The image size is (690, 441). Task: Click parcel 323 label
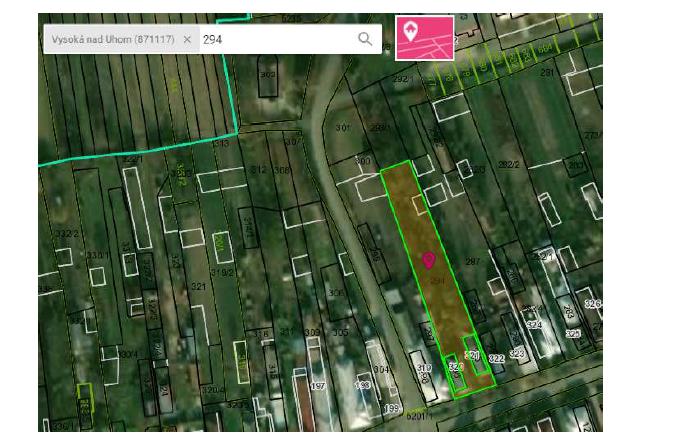(517, 353)
